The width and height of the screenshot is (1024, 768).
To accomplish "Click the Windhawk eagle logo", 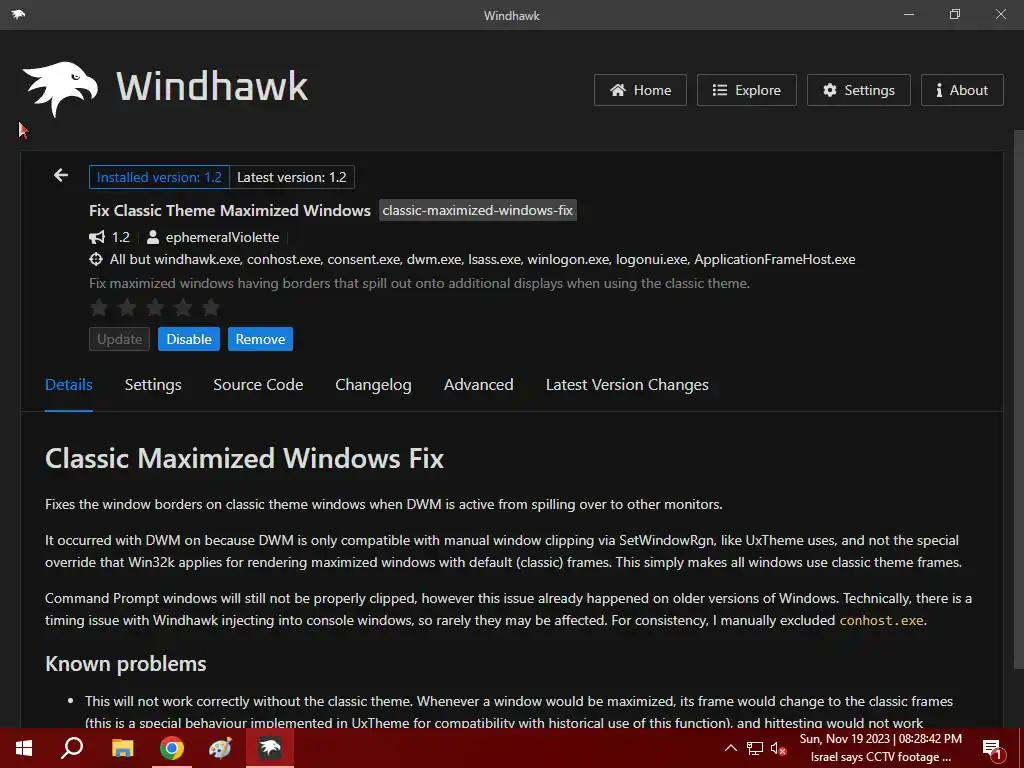I will click(x=60, y=88).
